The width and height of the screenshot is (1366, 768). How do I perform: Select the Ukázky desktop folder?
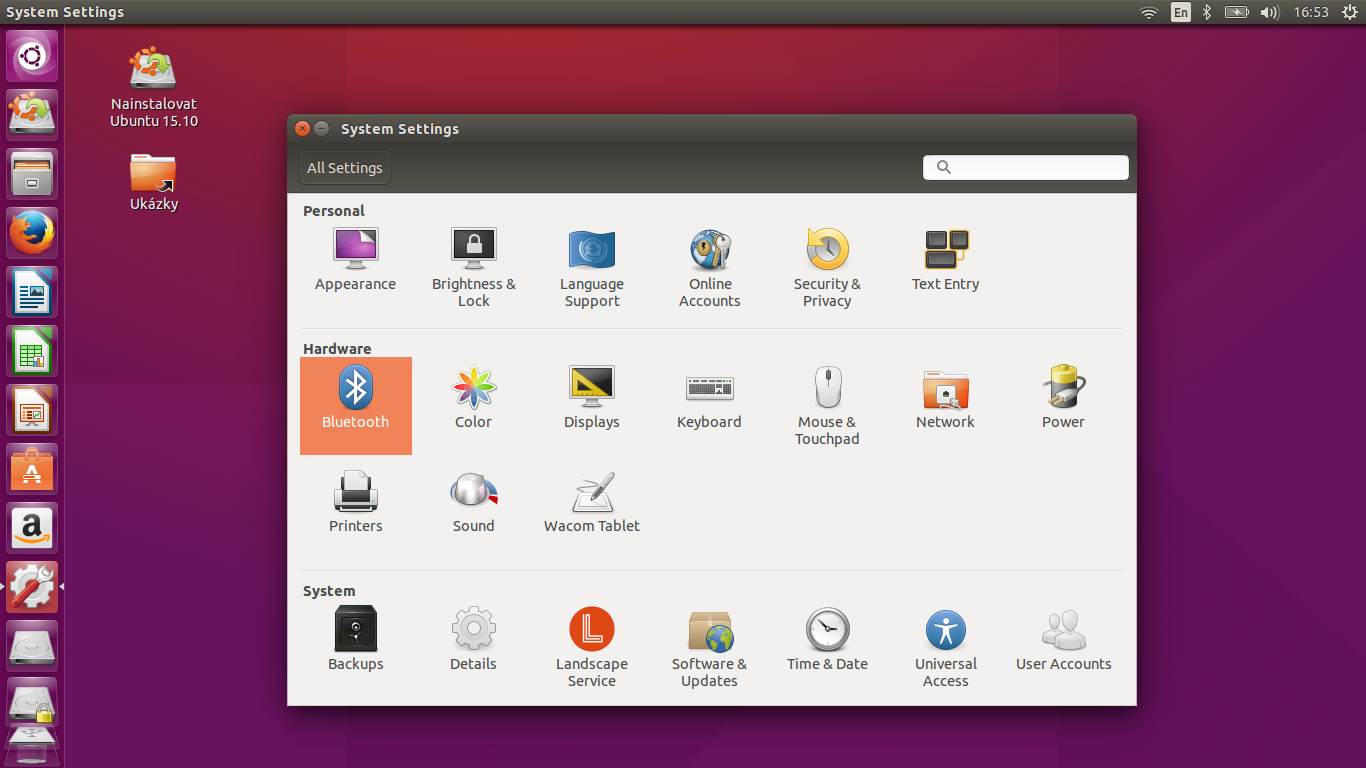[154, 181]
